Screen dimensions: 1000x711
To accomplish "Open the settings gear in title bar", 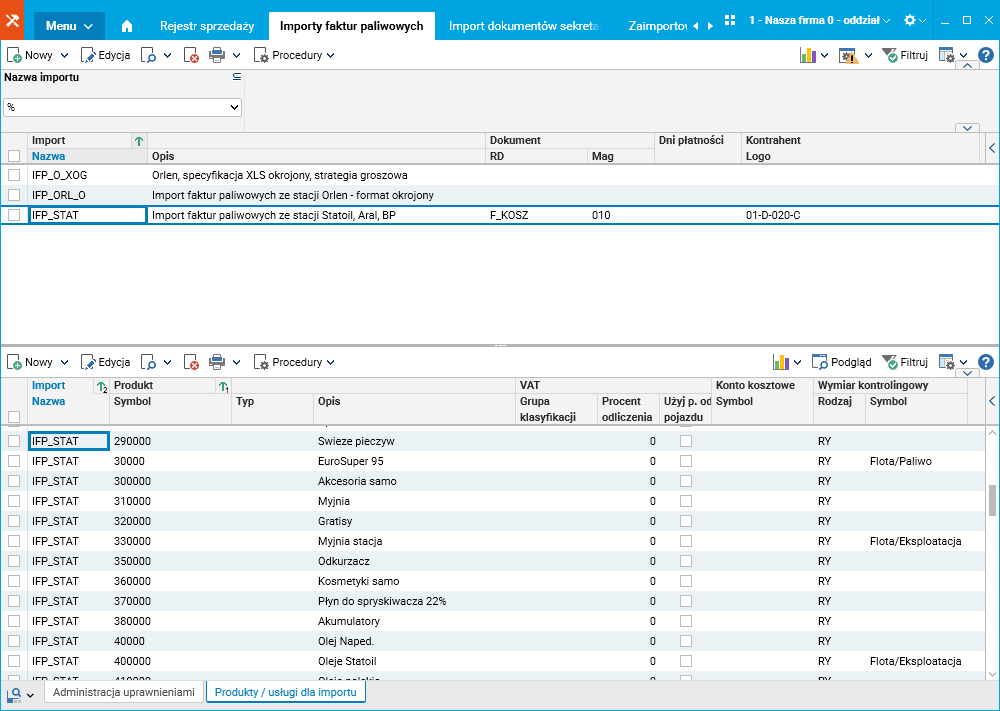I will pyautogui.click(x=909, y=21).
